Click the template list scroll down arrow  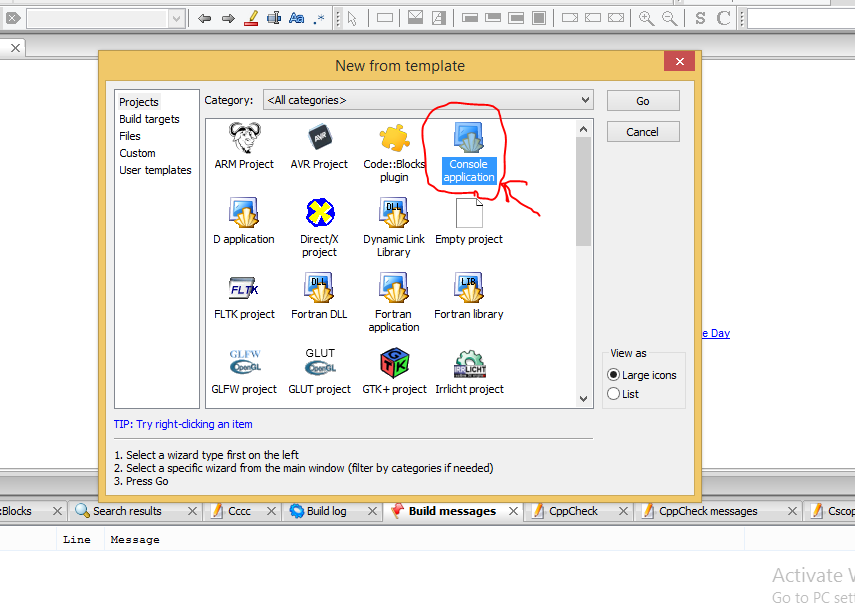(583, 399)
